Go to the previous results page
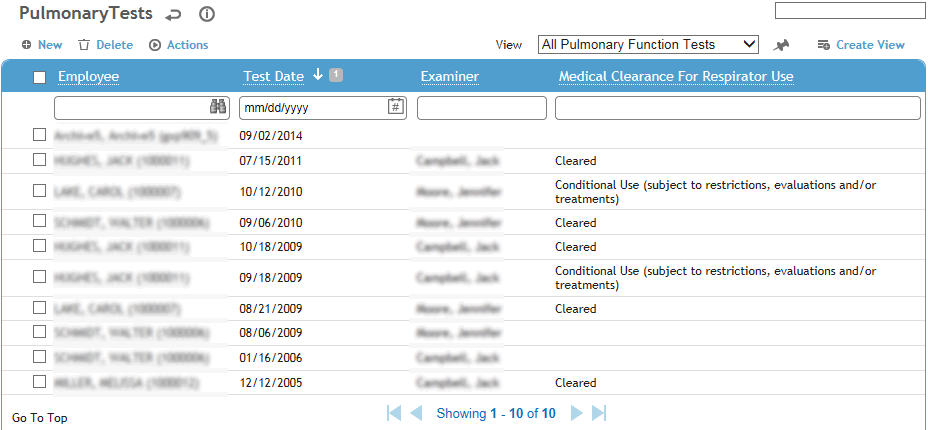The height and width of the screenshot is (430, 928). pos(416,413)
